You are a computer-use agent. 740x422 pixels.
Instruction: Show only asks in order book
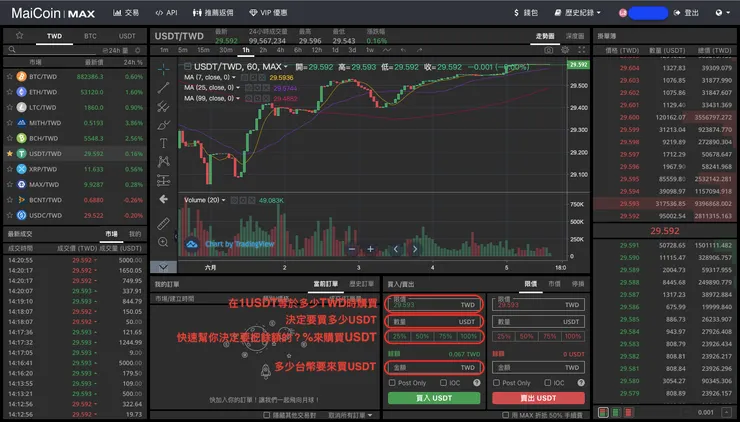point(629,412)
